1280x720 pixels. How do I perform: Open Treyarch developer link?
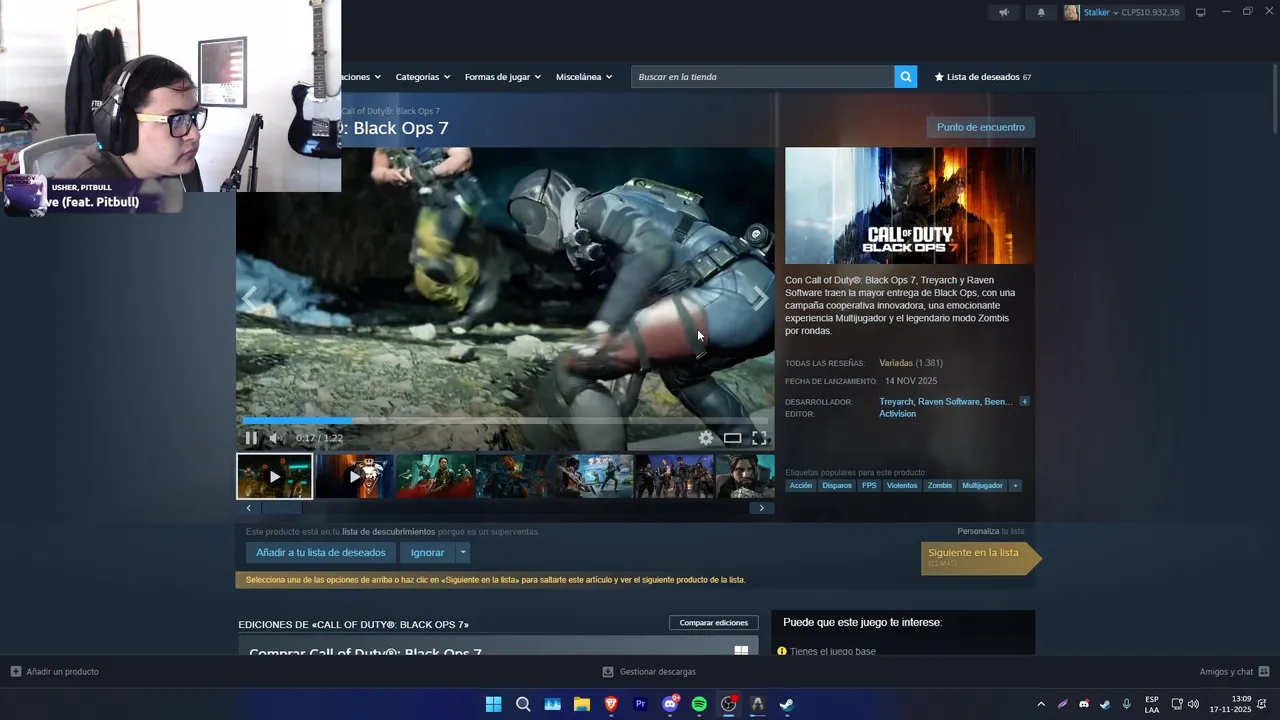click(896, 402)
